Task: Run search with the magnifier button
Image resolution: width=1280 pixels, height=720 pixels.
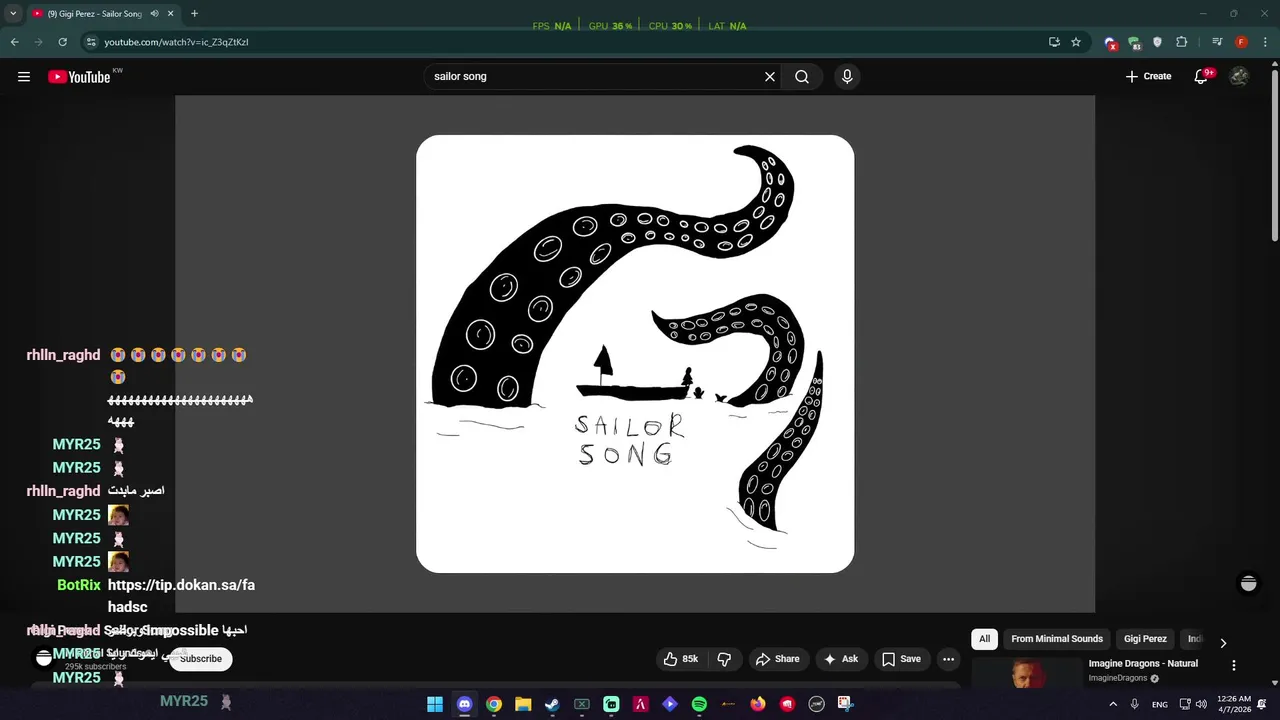Action: [x=802, y=77]
